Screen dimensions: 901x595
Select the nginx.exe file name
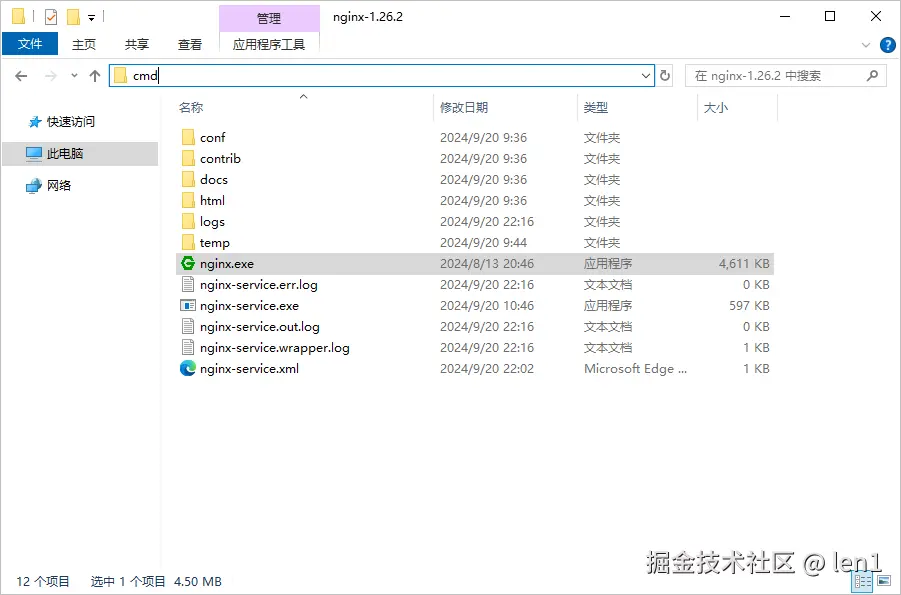226,264
